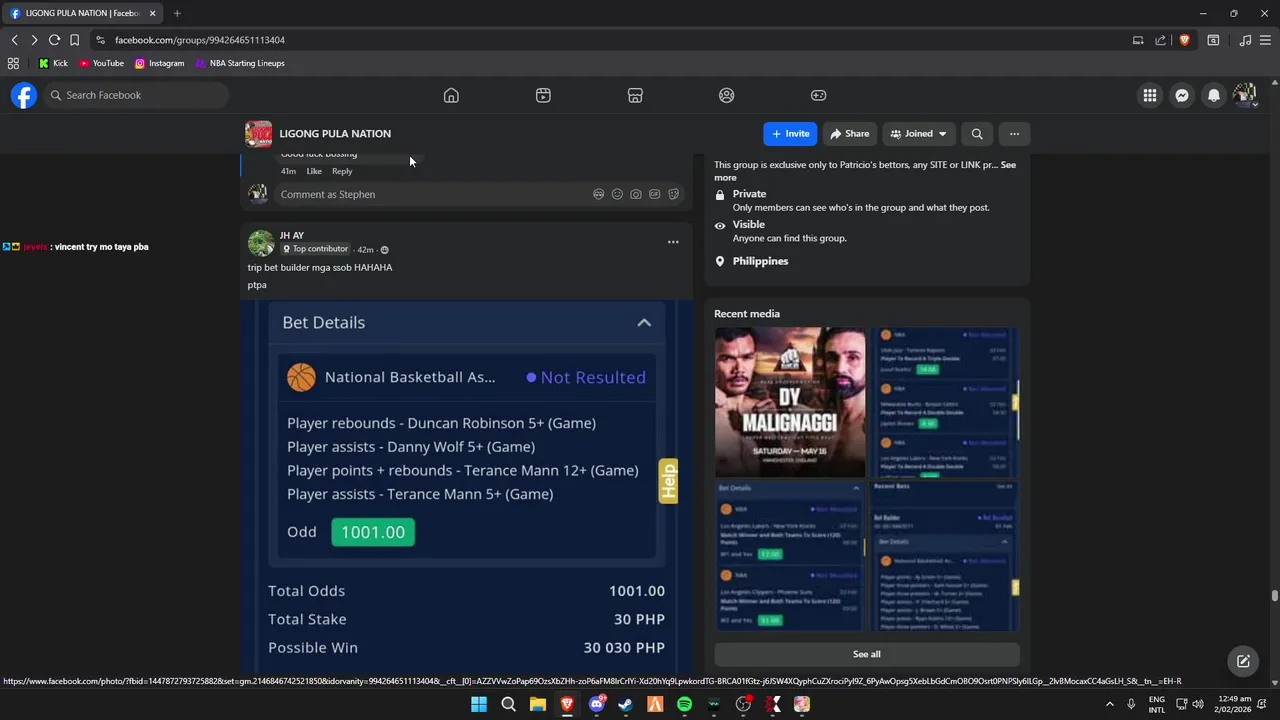Click new message compose icon
1280x720 pixels.
1243,661
